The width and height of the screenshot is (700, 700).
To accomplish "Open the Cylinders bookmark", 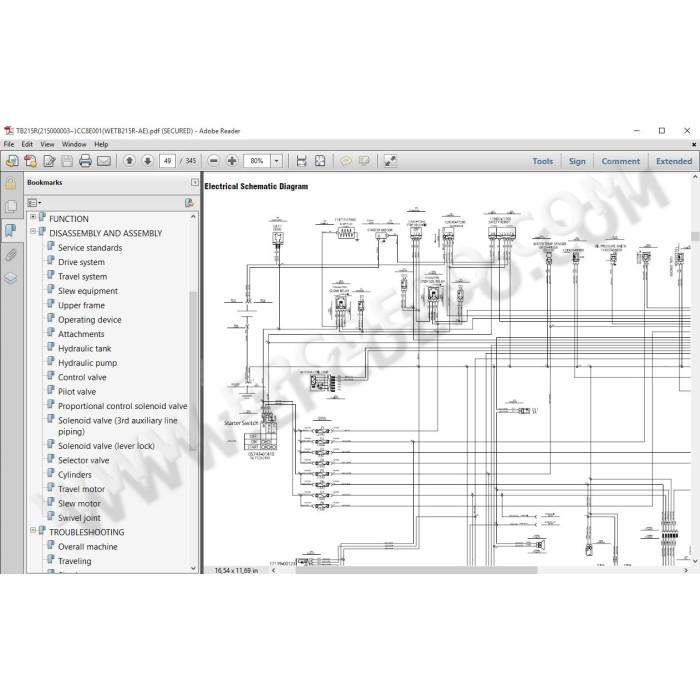I will coord(75,475).
